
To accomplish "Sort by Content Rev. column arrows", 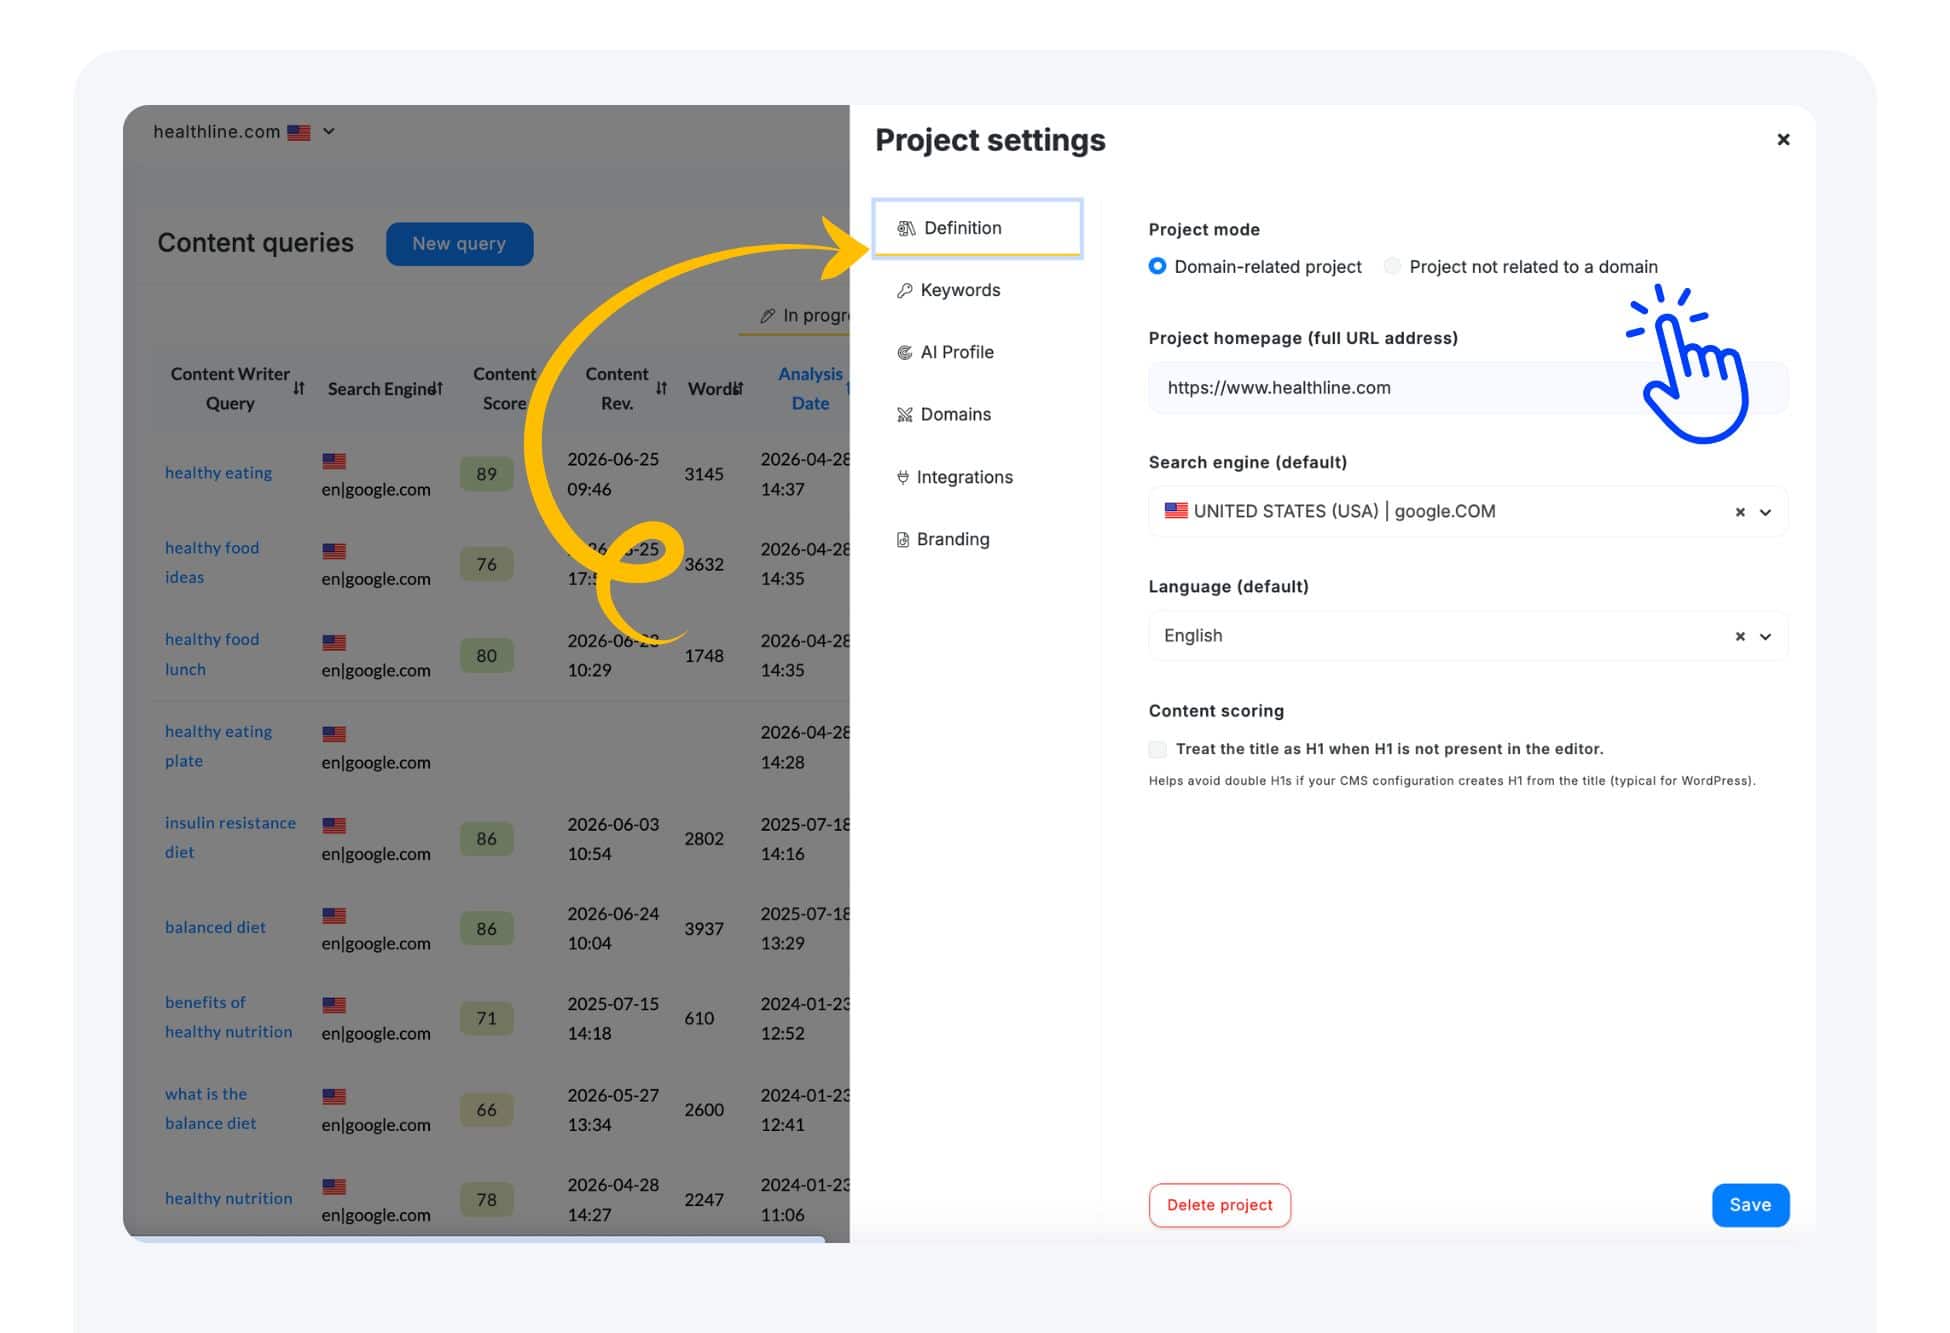I will 661,388.
